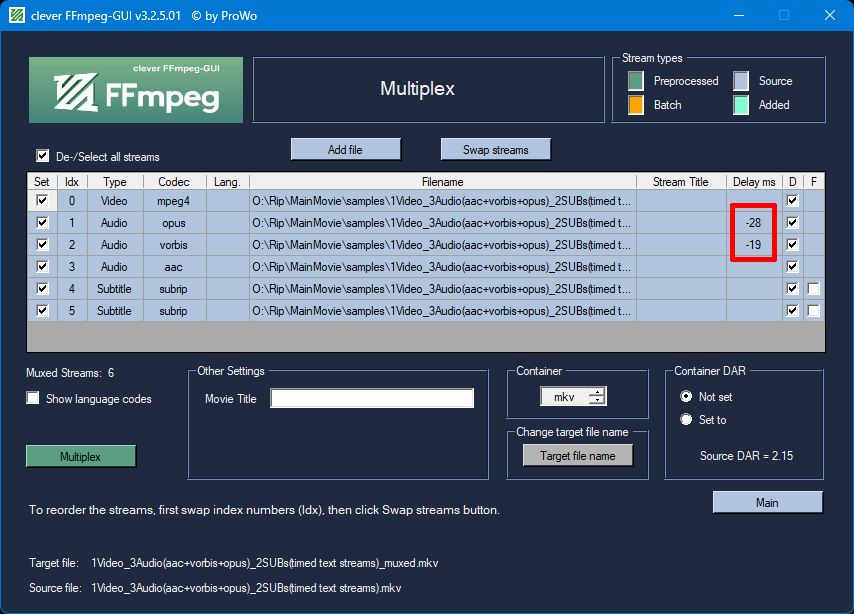854x614 pixels.
Task: Click Stream Title cell of video row
Action: (x=681, y=200)
